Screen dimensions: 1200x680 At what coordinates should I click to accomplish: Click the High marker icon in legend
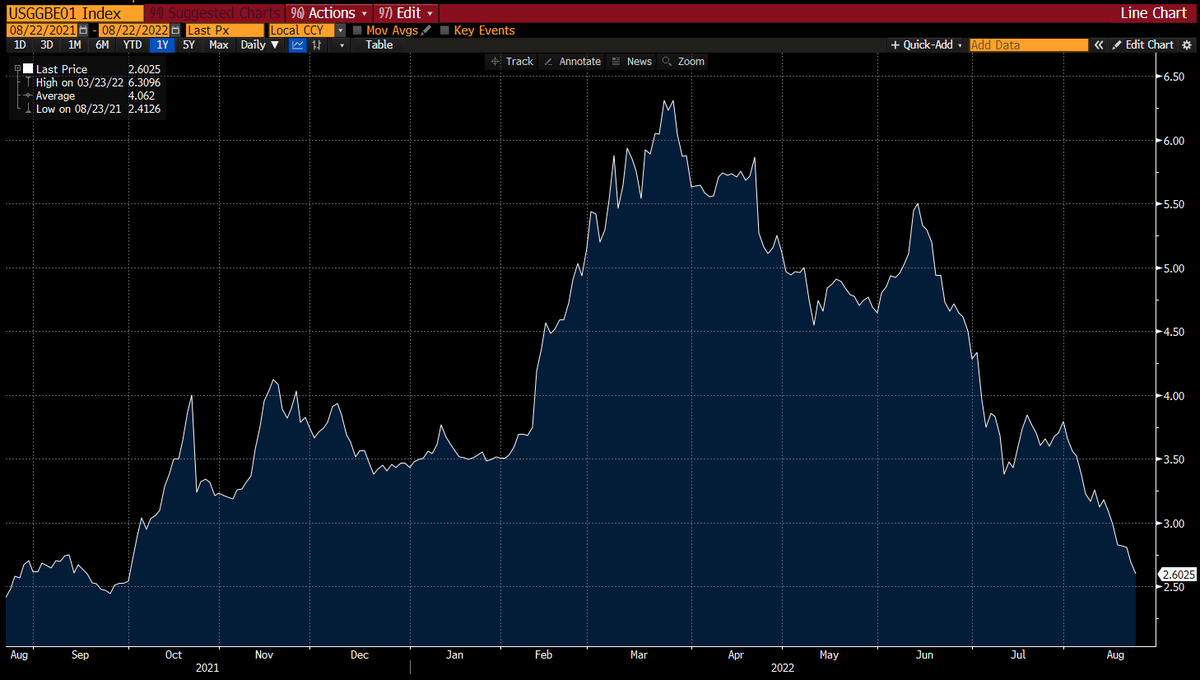tap(27, 82)
